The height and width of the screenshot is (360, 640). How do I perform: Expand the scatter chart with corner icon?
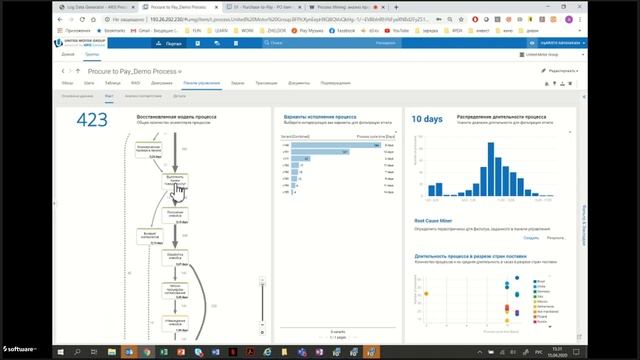(x=579, y=337)
